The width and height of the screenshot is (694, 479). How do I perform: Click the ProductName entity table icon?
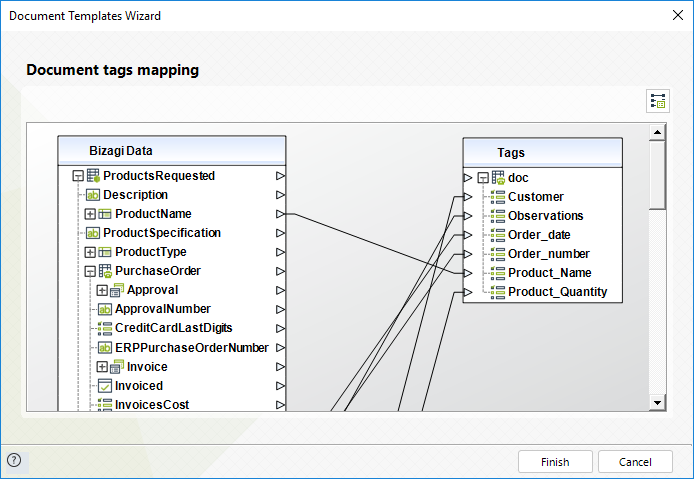pyautogui.click(x=104, y=214)
